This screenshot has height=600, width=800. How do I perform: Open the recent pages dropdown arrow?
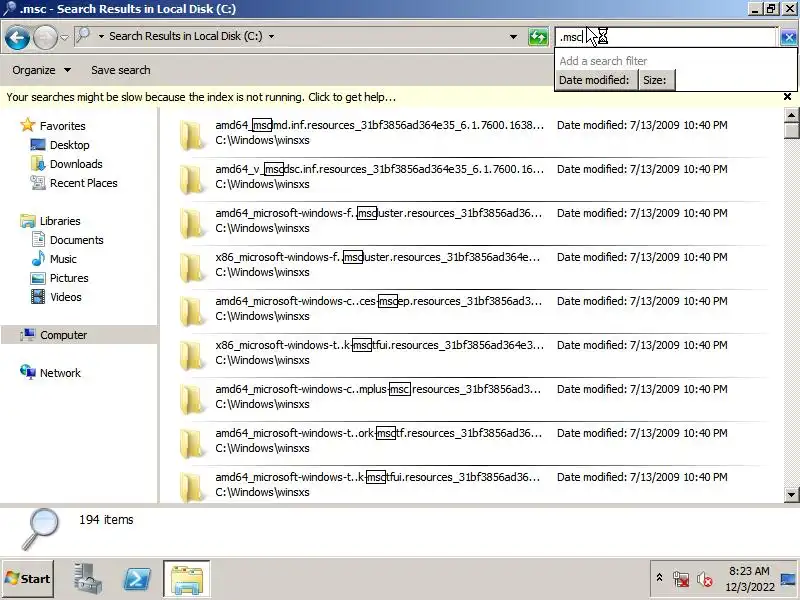point(64,37)
